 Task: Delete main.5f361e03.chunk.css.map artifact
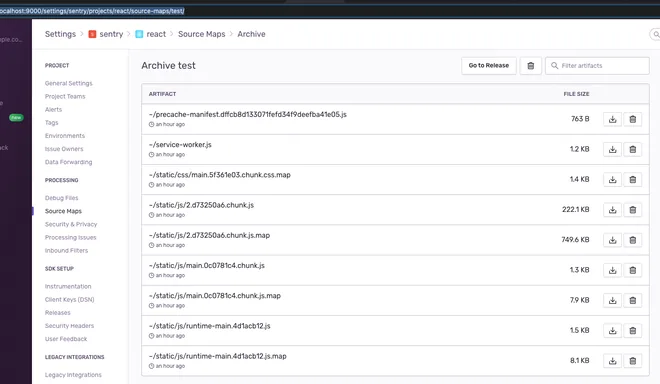[633, 180]
